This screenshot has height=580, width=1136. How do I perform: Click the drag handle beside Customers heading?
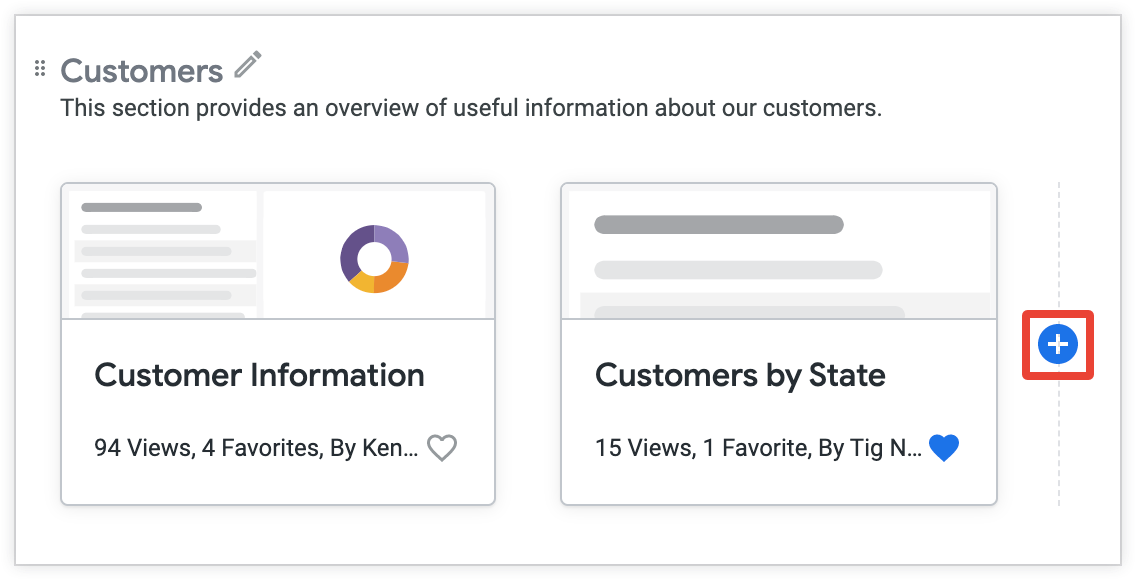pyautogui.click(x=40, y=69)
